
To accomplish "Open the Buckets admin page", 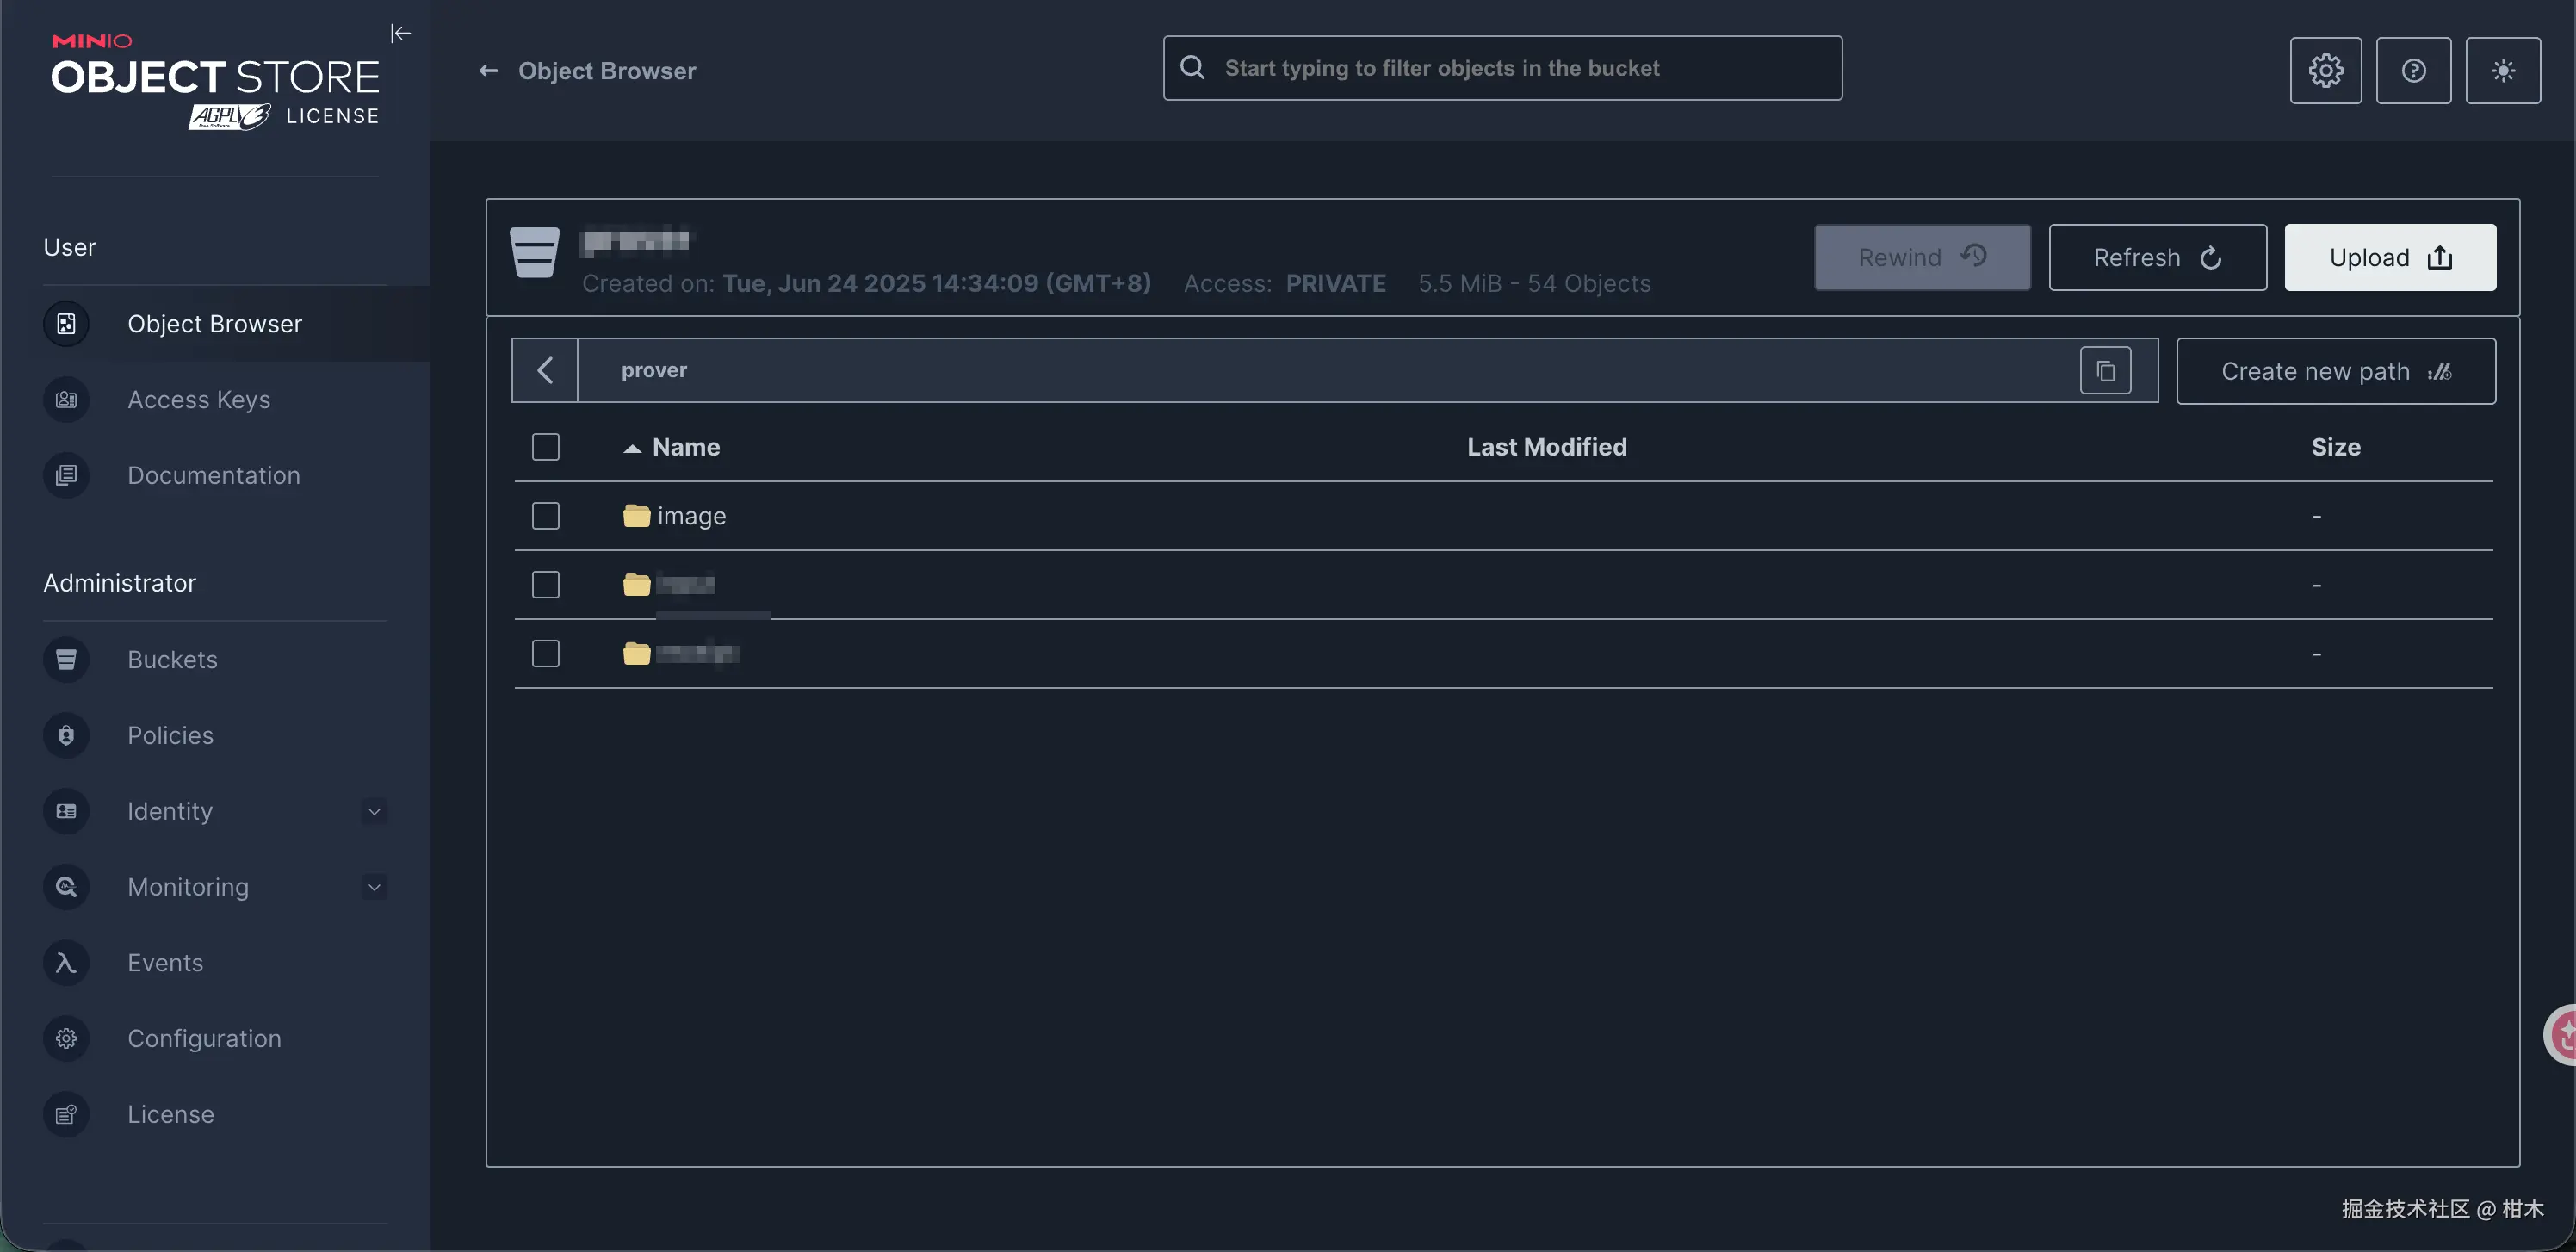I will (x=172, y=660).
